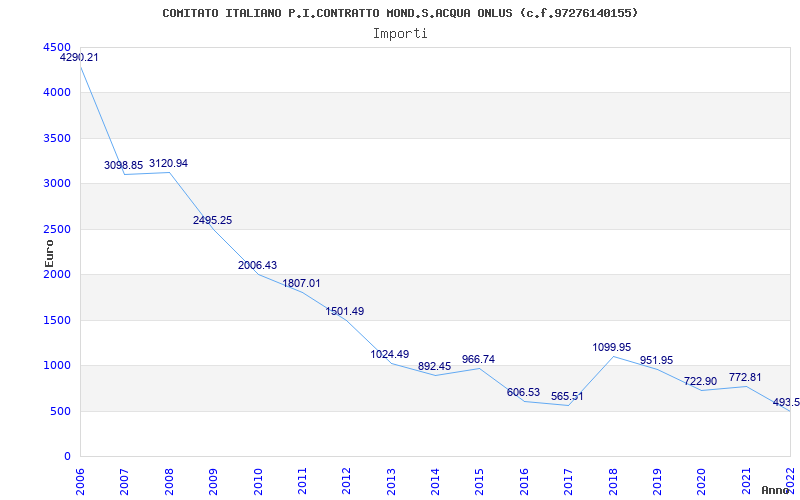Select the 772.81 data label

tap(745, 378)
